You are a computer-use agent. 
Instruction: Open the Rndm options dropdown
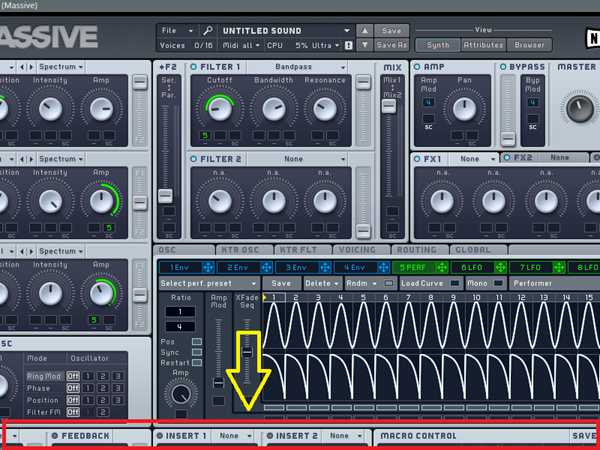(361, 284)
